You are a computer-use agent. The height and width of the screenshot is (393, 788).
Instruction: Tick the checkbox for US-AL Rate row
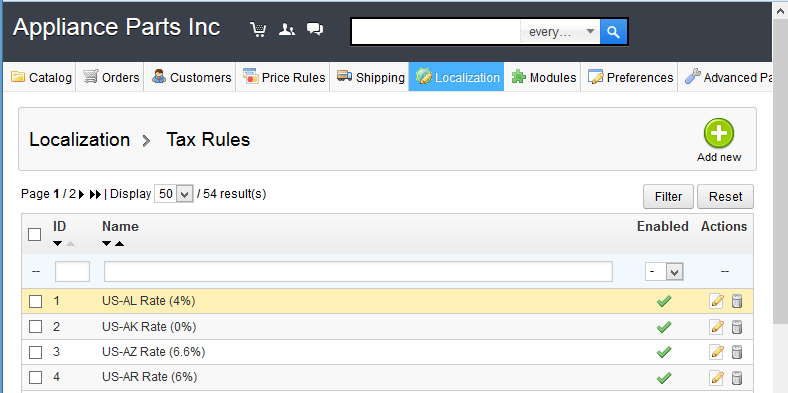click(x=35, y=302)
